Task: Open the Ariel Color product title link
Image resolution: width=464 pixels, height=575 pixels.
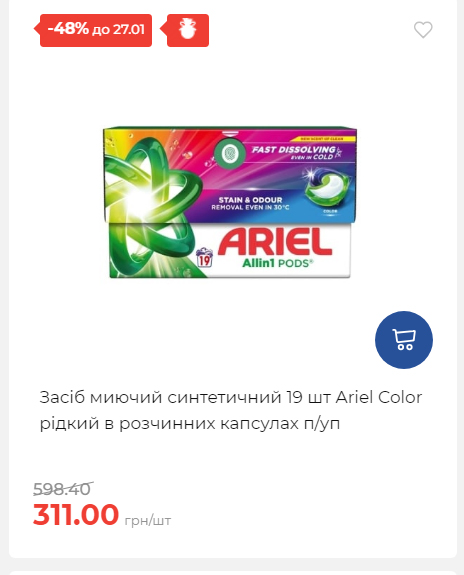Action: pos(231,410)
